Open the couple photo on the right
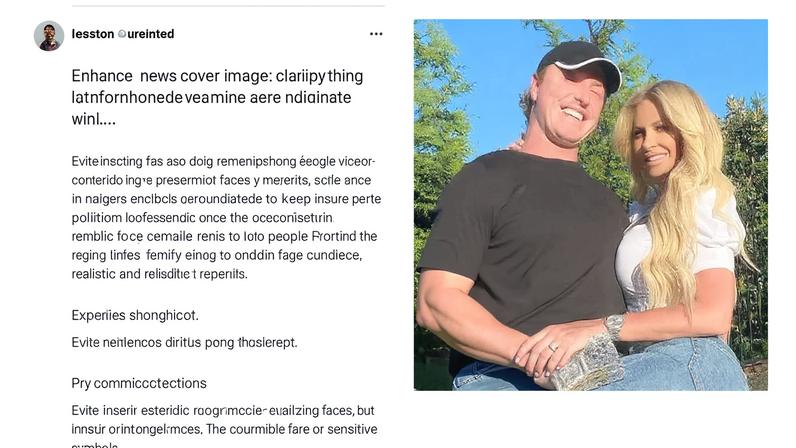 [590, 204]
